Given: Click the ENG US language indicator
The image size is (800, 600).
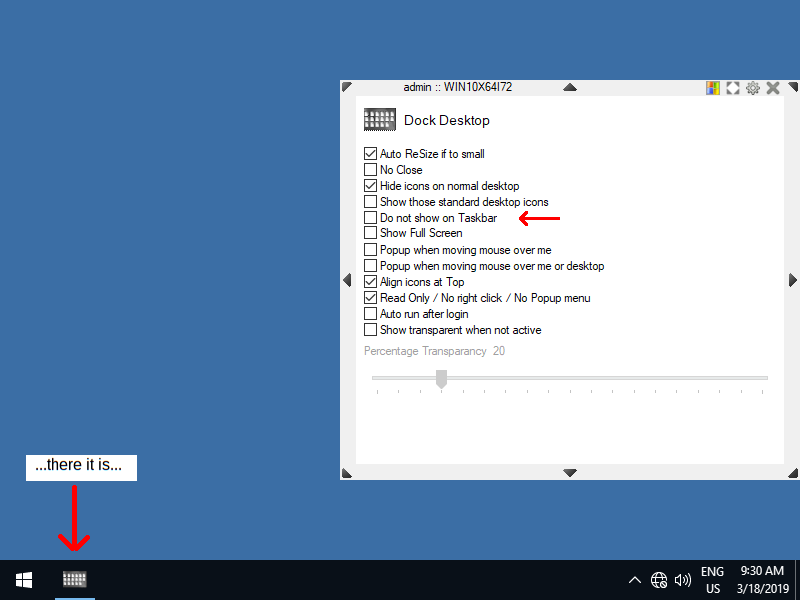Looking at the screenshot, I should pos(712,580).
